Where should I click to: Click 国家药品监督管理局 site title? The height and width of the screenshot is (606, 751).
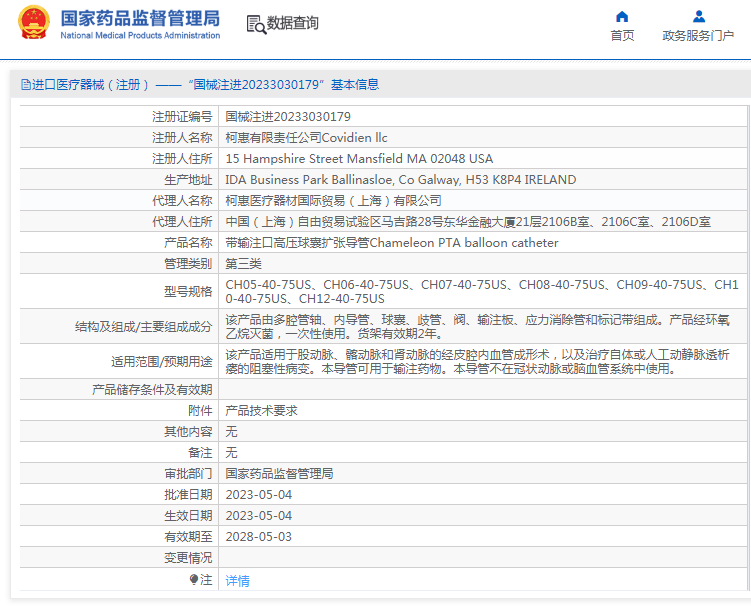140,19
